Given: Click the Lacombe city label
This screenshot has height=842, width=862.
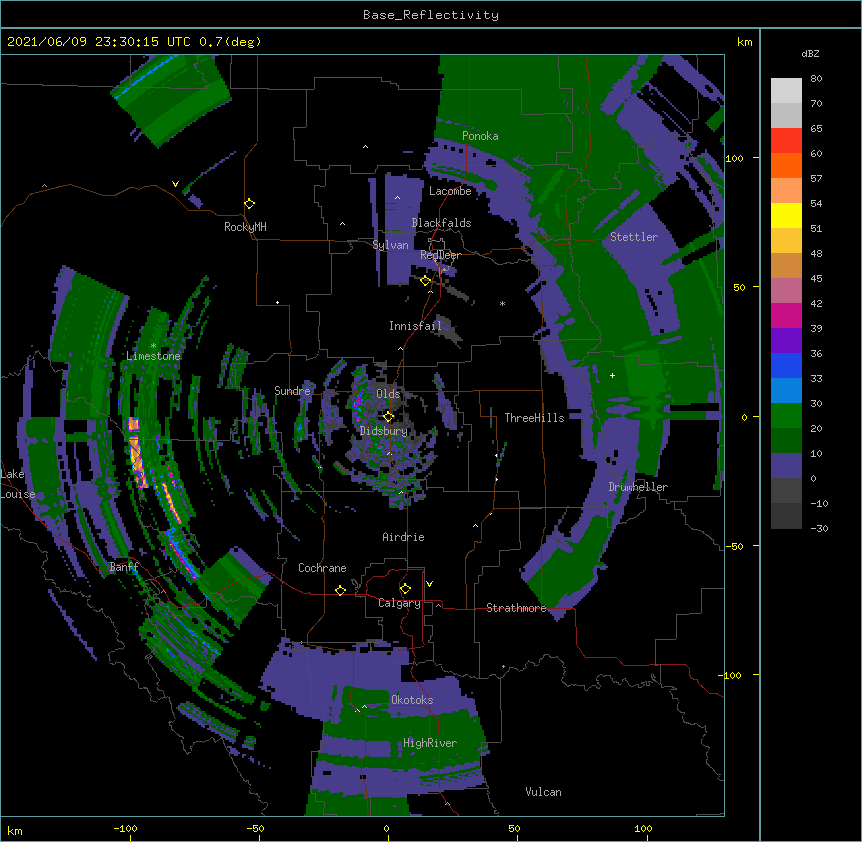Looking at the screenshot, I should (450, 191).
